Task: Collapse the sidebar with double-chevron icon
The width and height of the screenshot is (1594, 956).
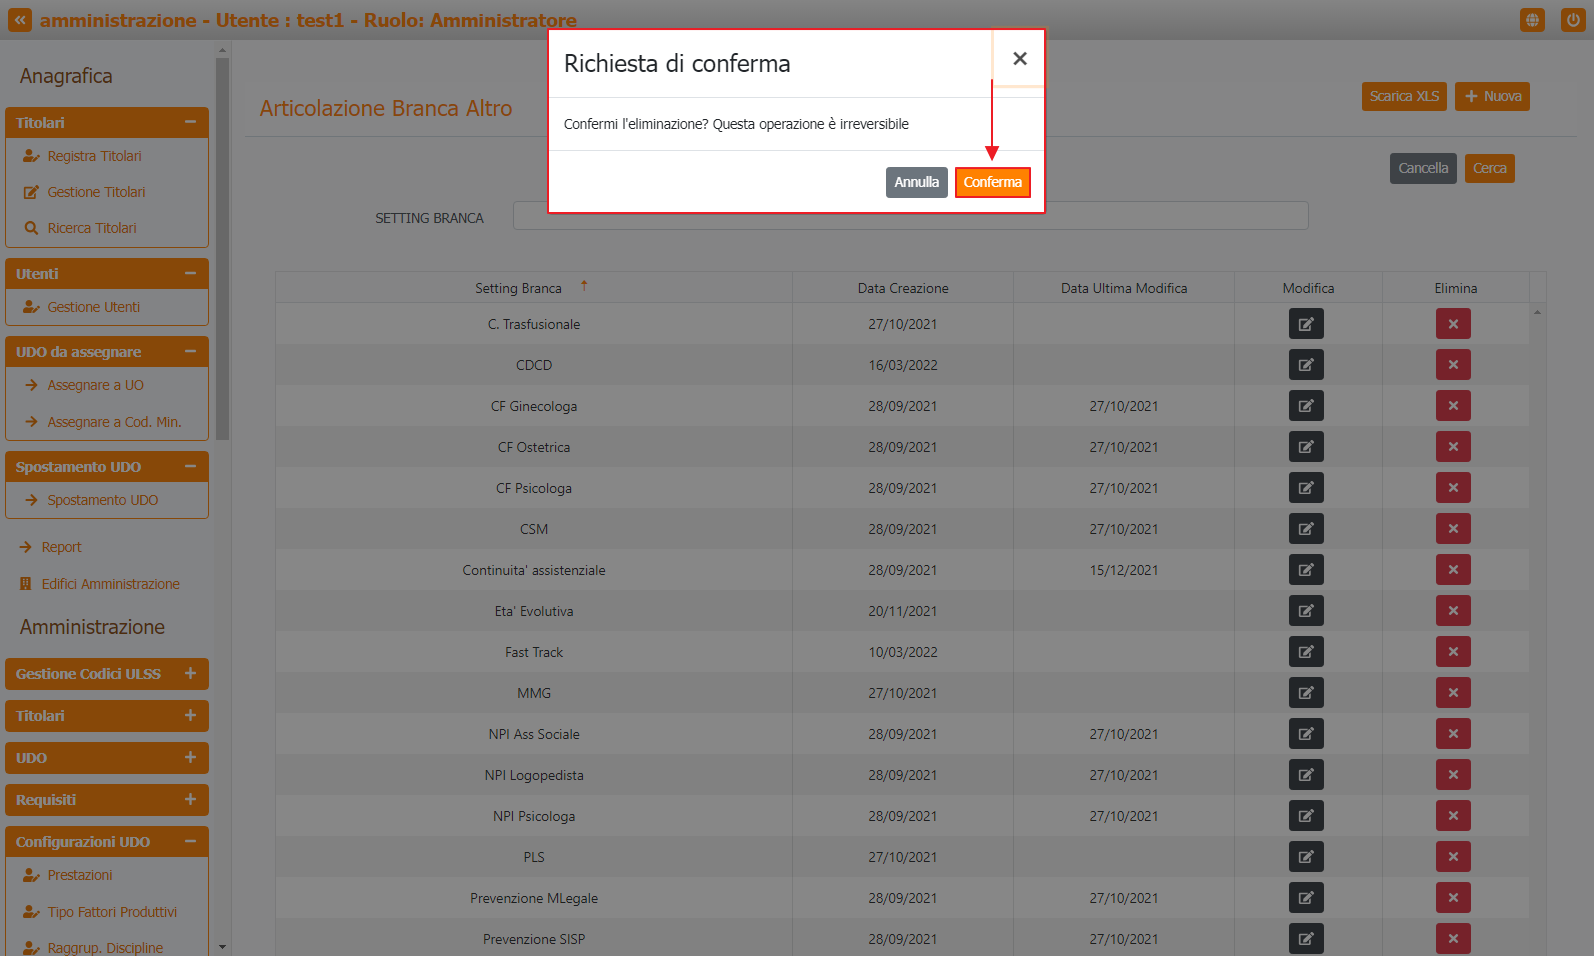Action: pos(20,20)
